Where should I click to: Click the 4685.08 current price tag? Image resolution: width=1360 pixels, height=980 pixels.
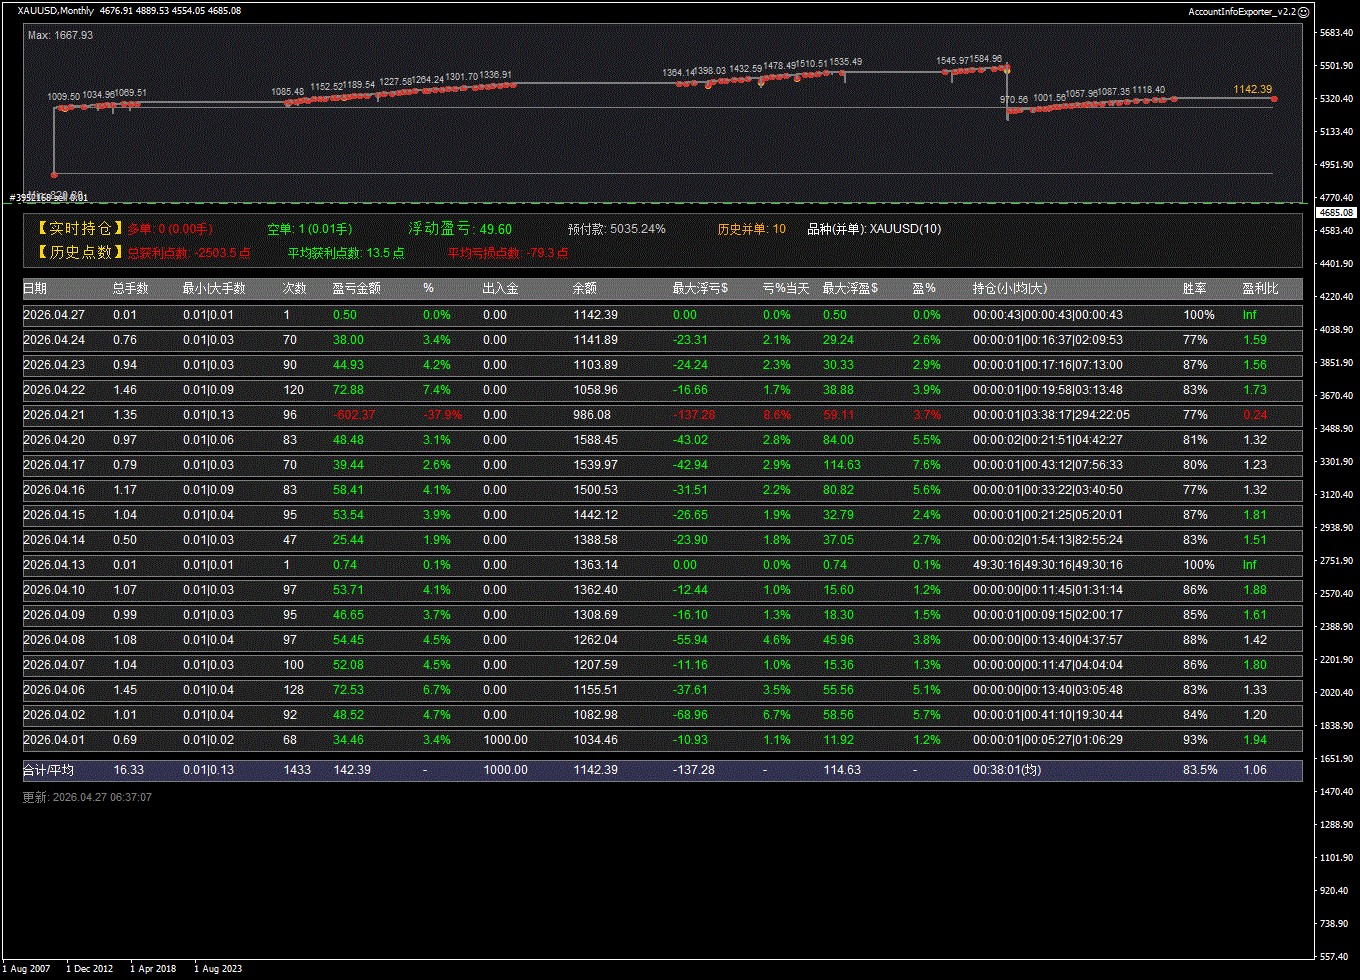tap(1335, 213)
